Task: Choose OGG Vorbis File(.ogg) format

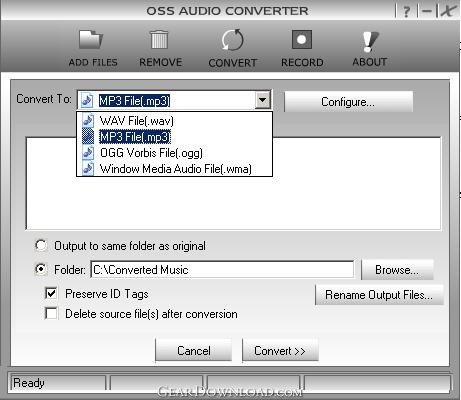Action: coord(174,153)
